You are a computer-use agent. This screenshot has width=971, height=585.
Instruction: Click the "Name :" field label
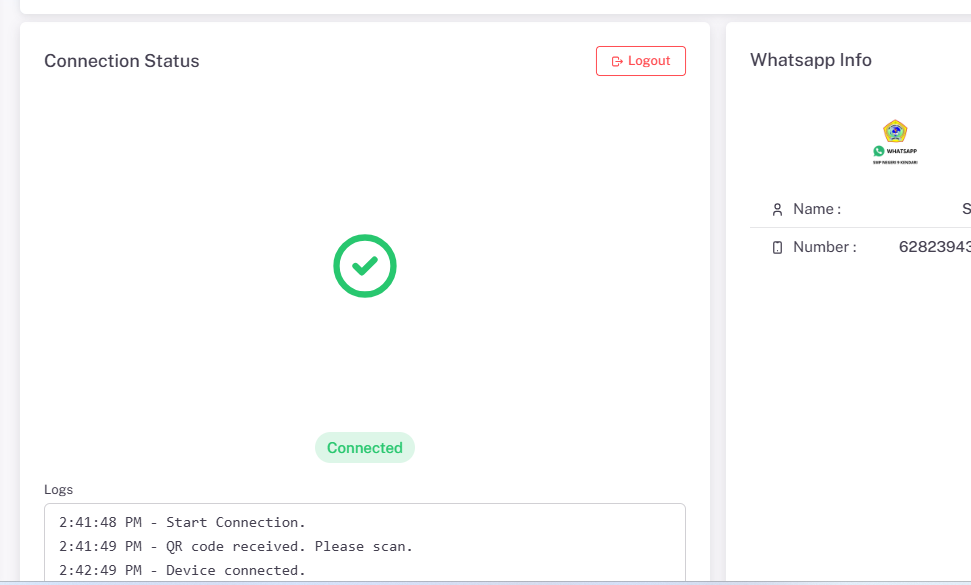click(x=817, y=209)
